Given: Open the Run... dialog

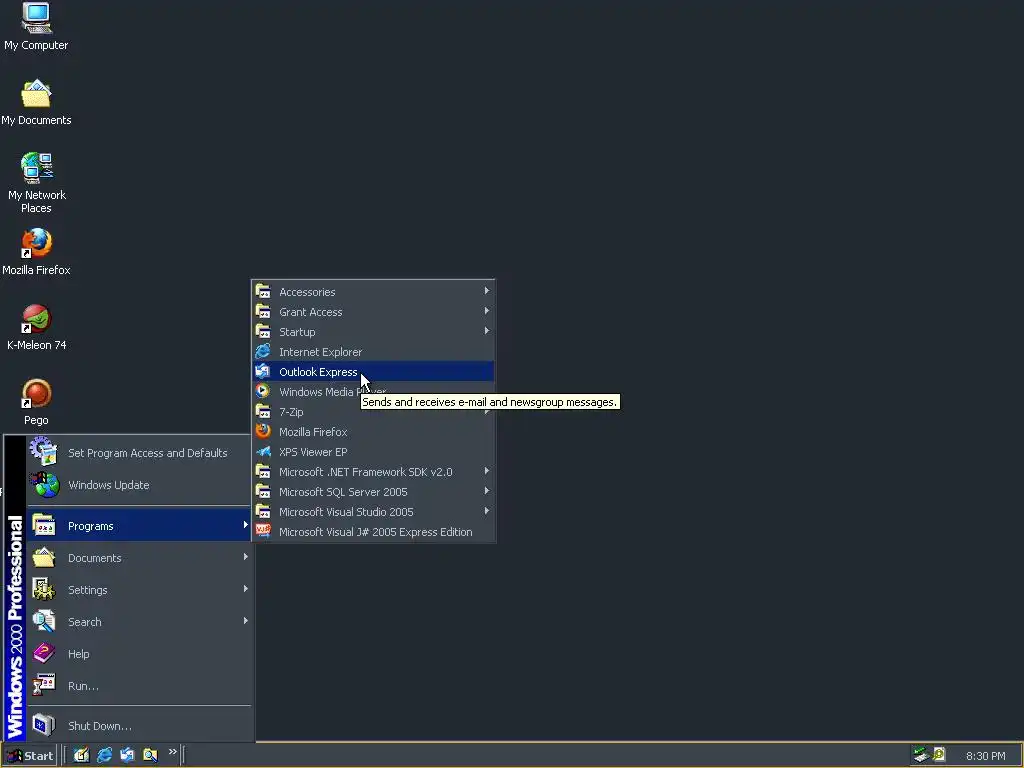Looking at the screenshot, I should (138, 686).
